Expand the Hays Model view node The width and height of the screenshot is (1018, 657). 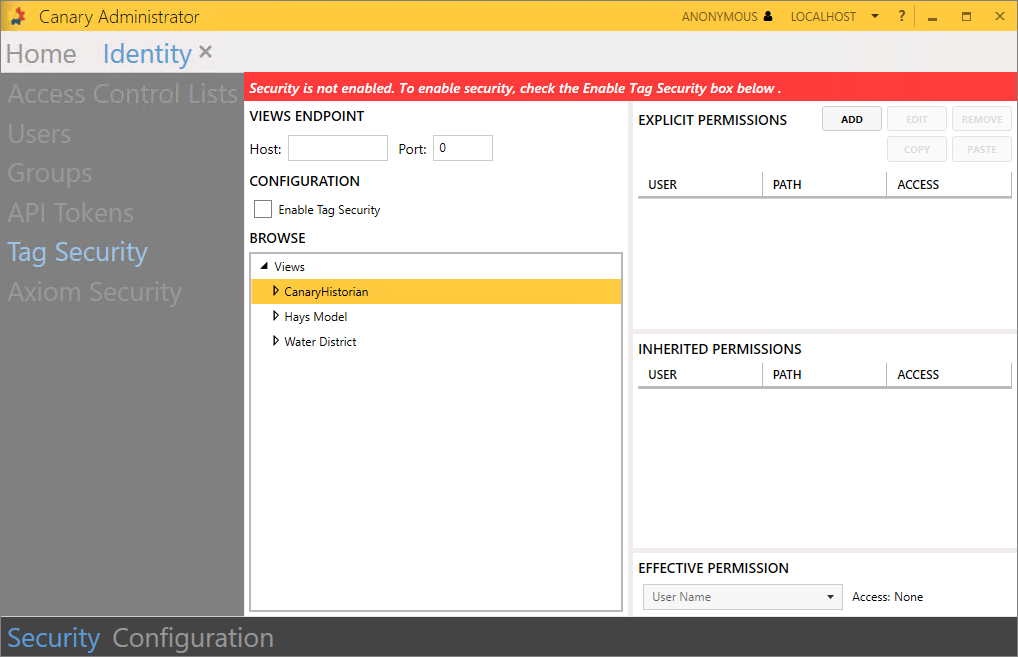point(276,316)
